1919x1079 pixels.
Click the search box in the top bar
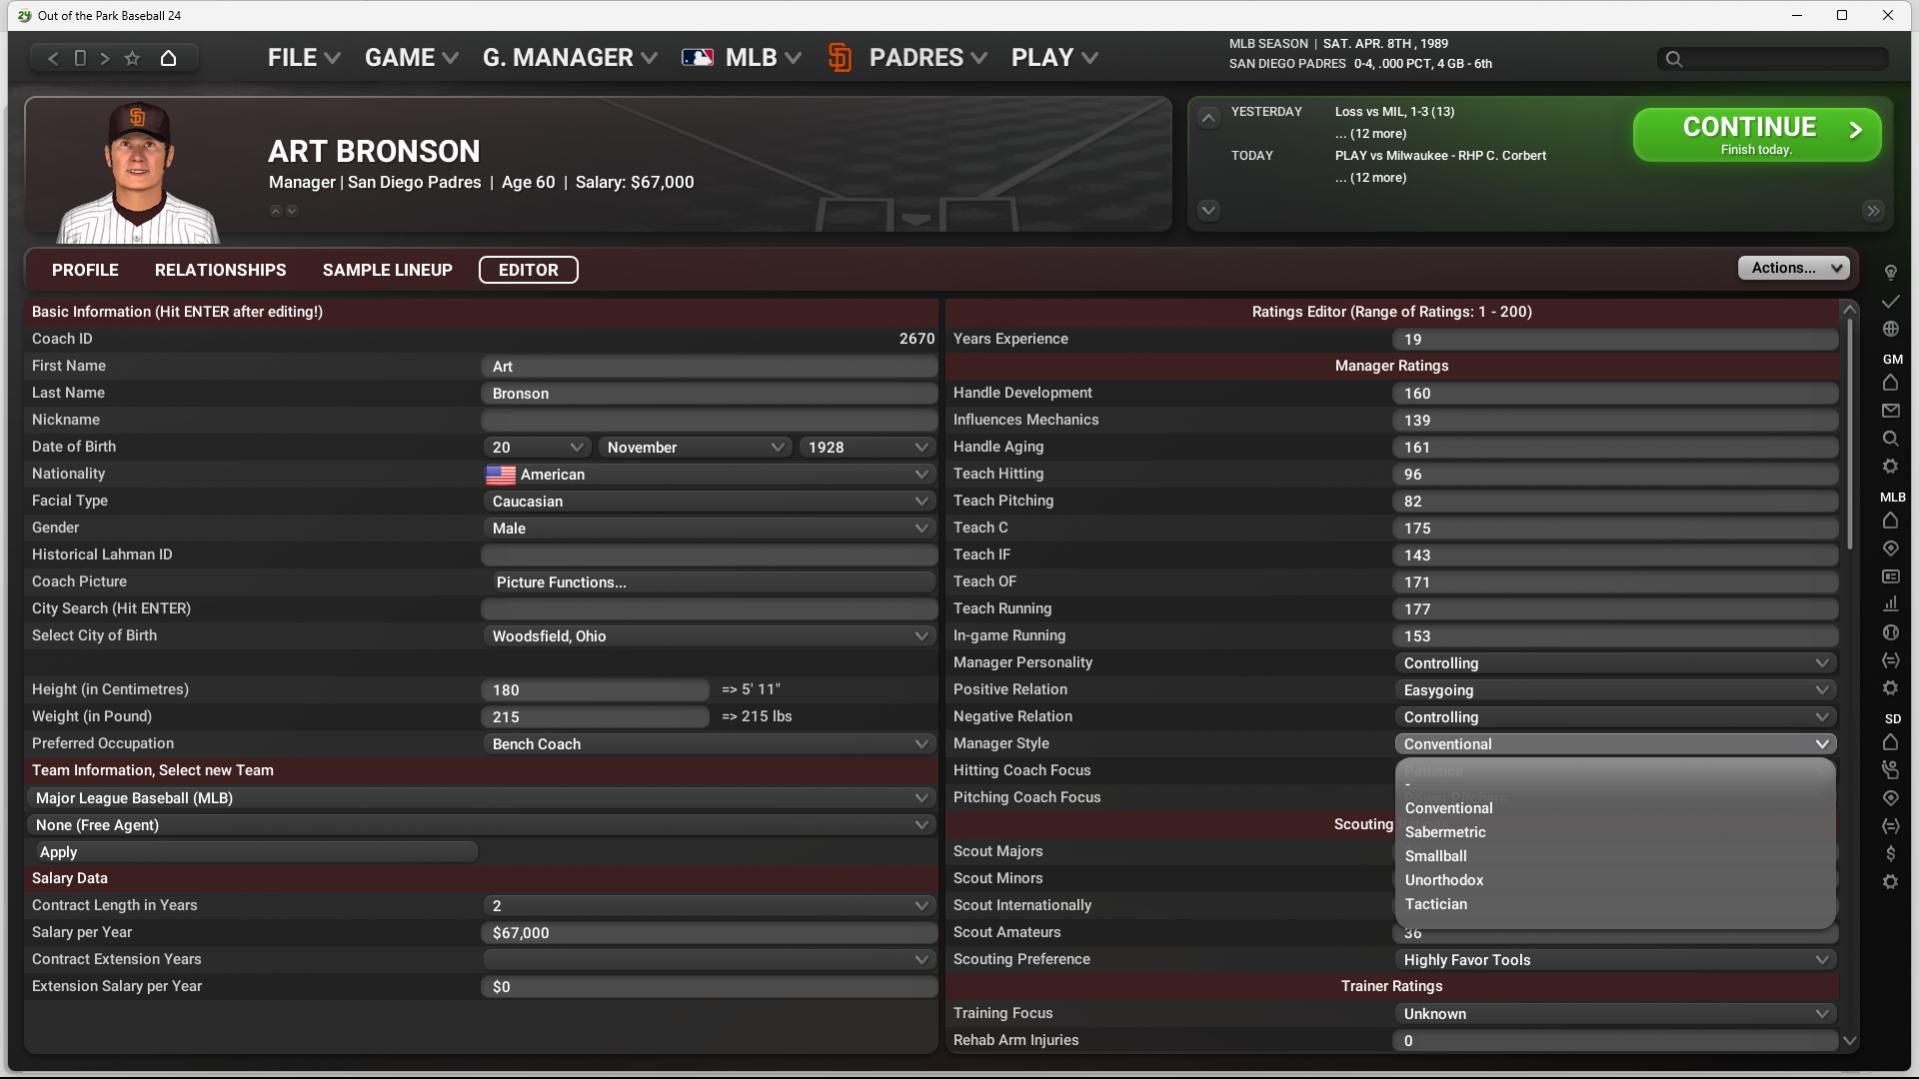(1772, 59)
